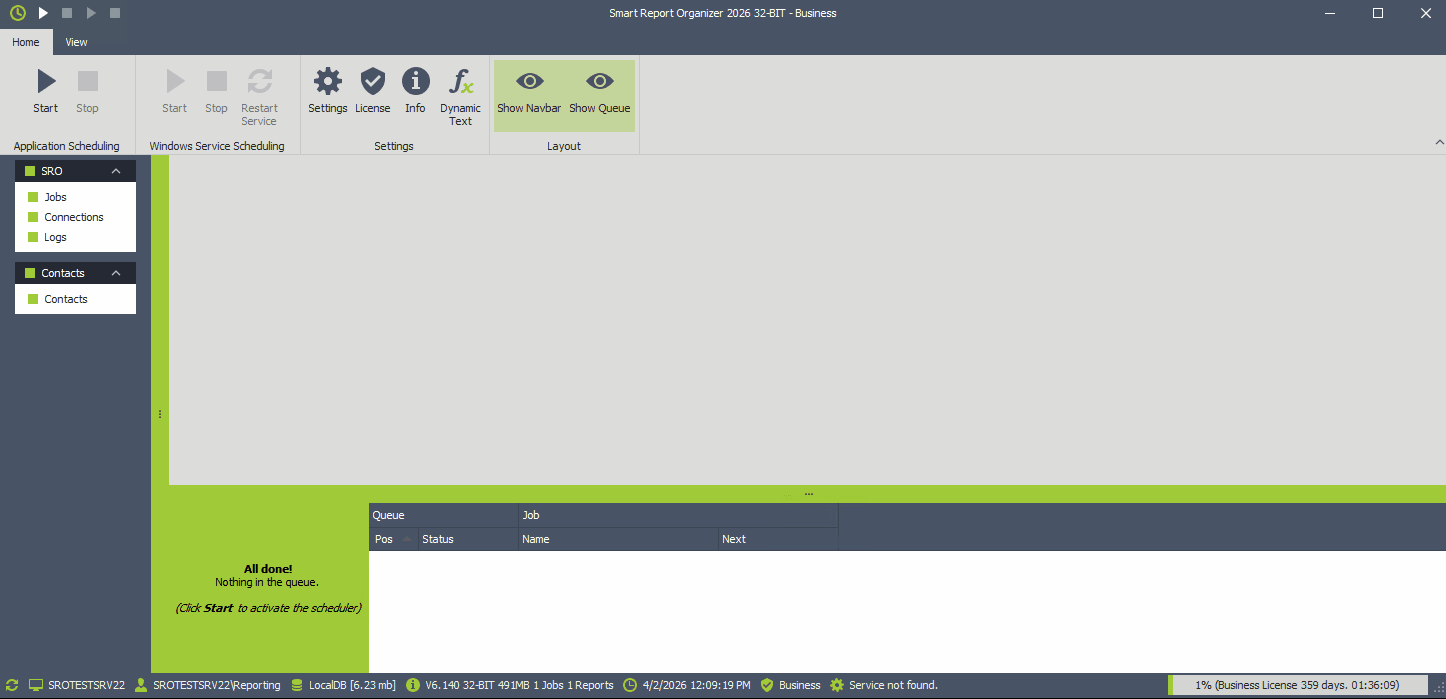The height and width of the screenshot is (699, 1446).
Task: Switch to the Home ribbon tab
Action: point(26,42)
